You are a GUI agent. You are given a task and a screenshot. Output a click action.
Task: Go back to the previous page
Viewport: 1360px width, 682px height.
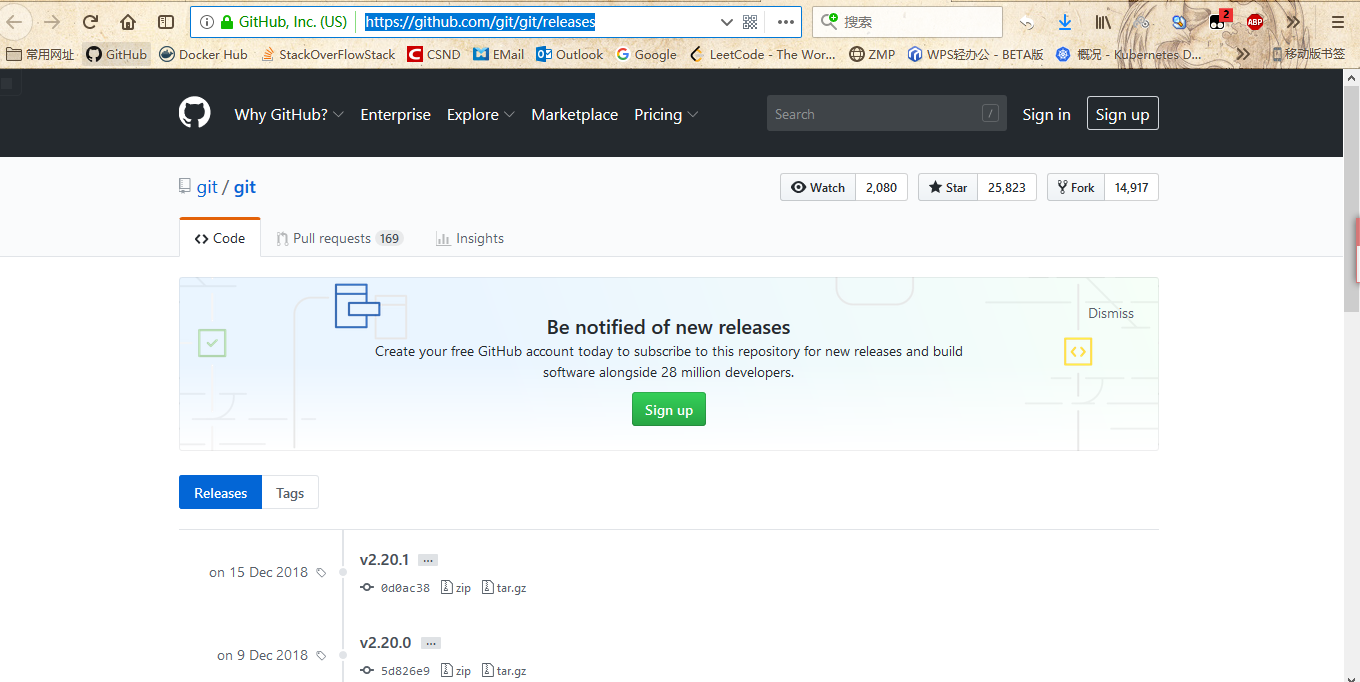(15, 21)
